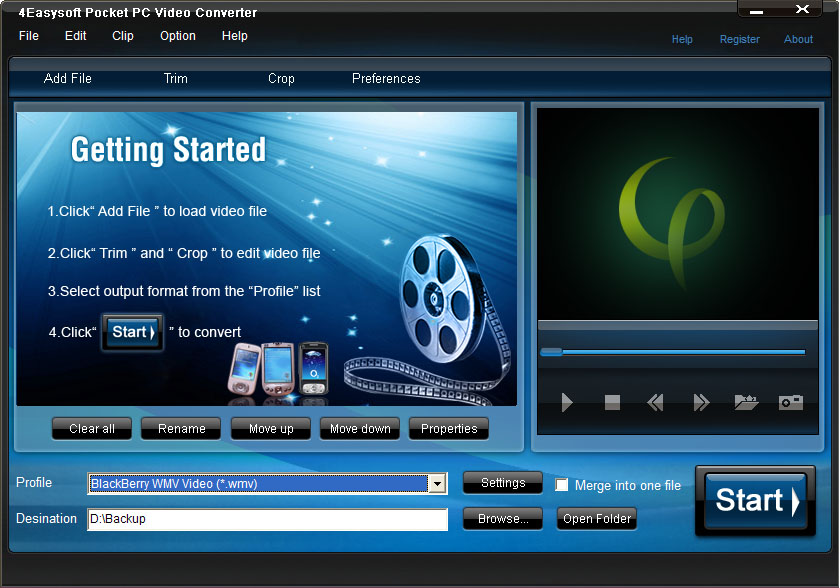840x588 pixels.
Task: Open the Edit menu
Action: click(76, 36)
